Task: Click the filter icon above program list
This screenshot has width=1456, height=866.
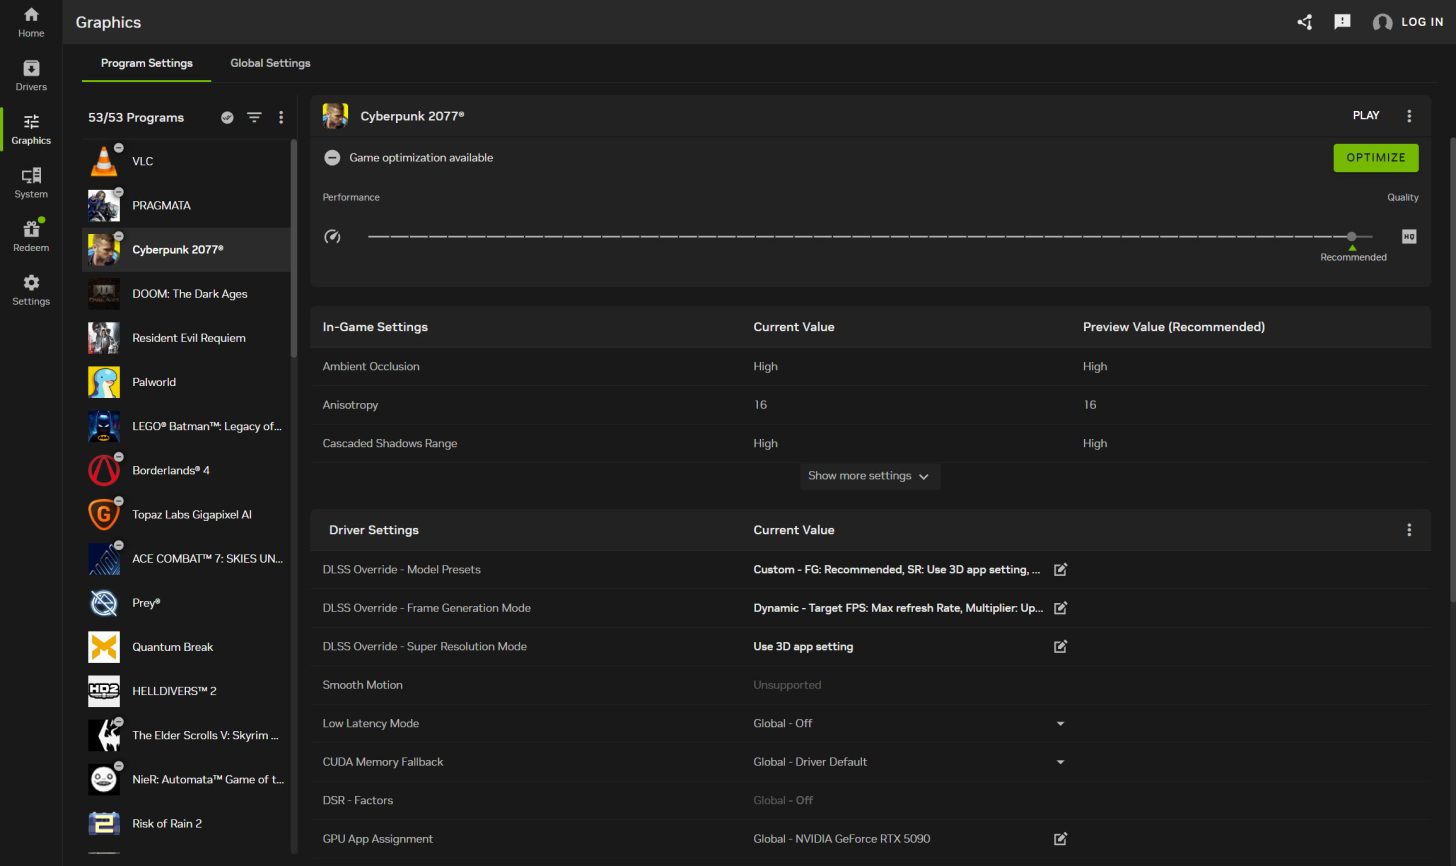Action: 254,117
